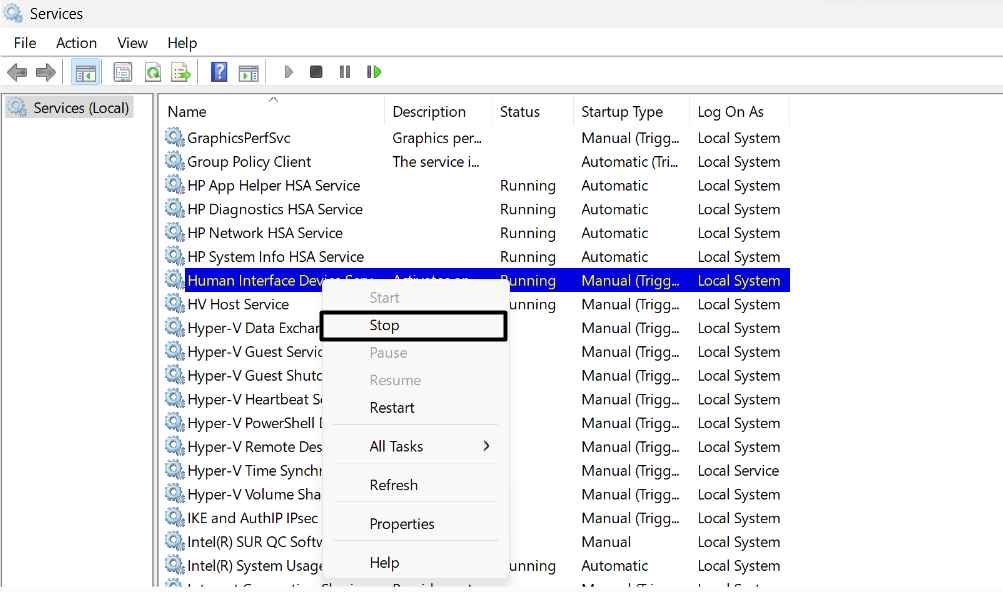Image resolution: width=1003 pixels, height=592 pixels.
Task: Toggle the Show/Hide Action Pane icon
Action: 248,72
